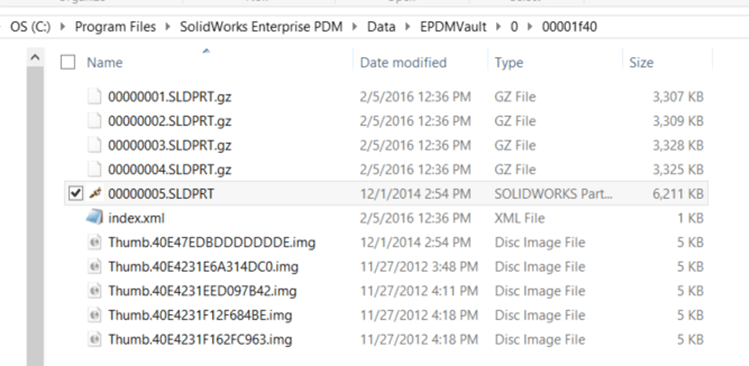
Task: Click the Thumb.40E4231F162FC963.img disc icon
Action: (95, 340)
